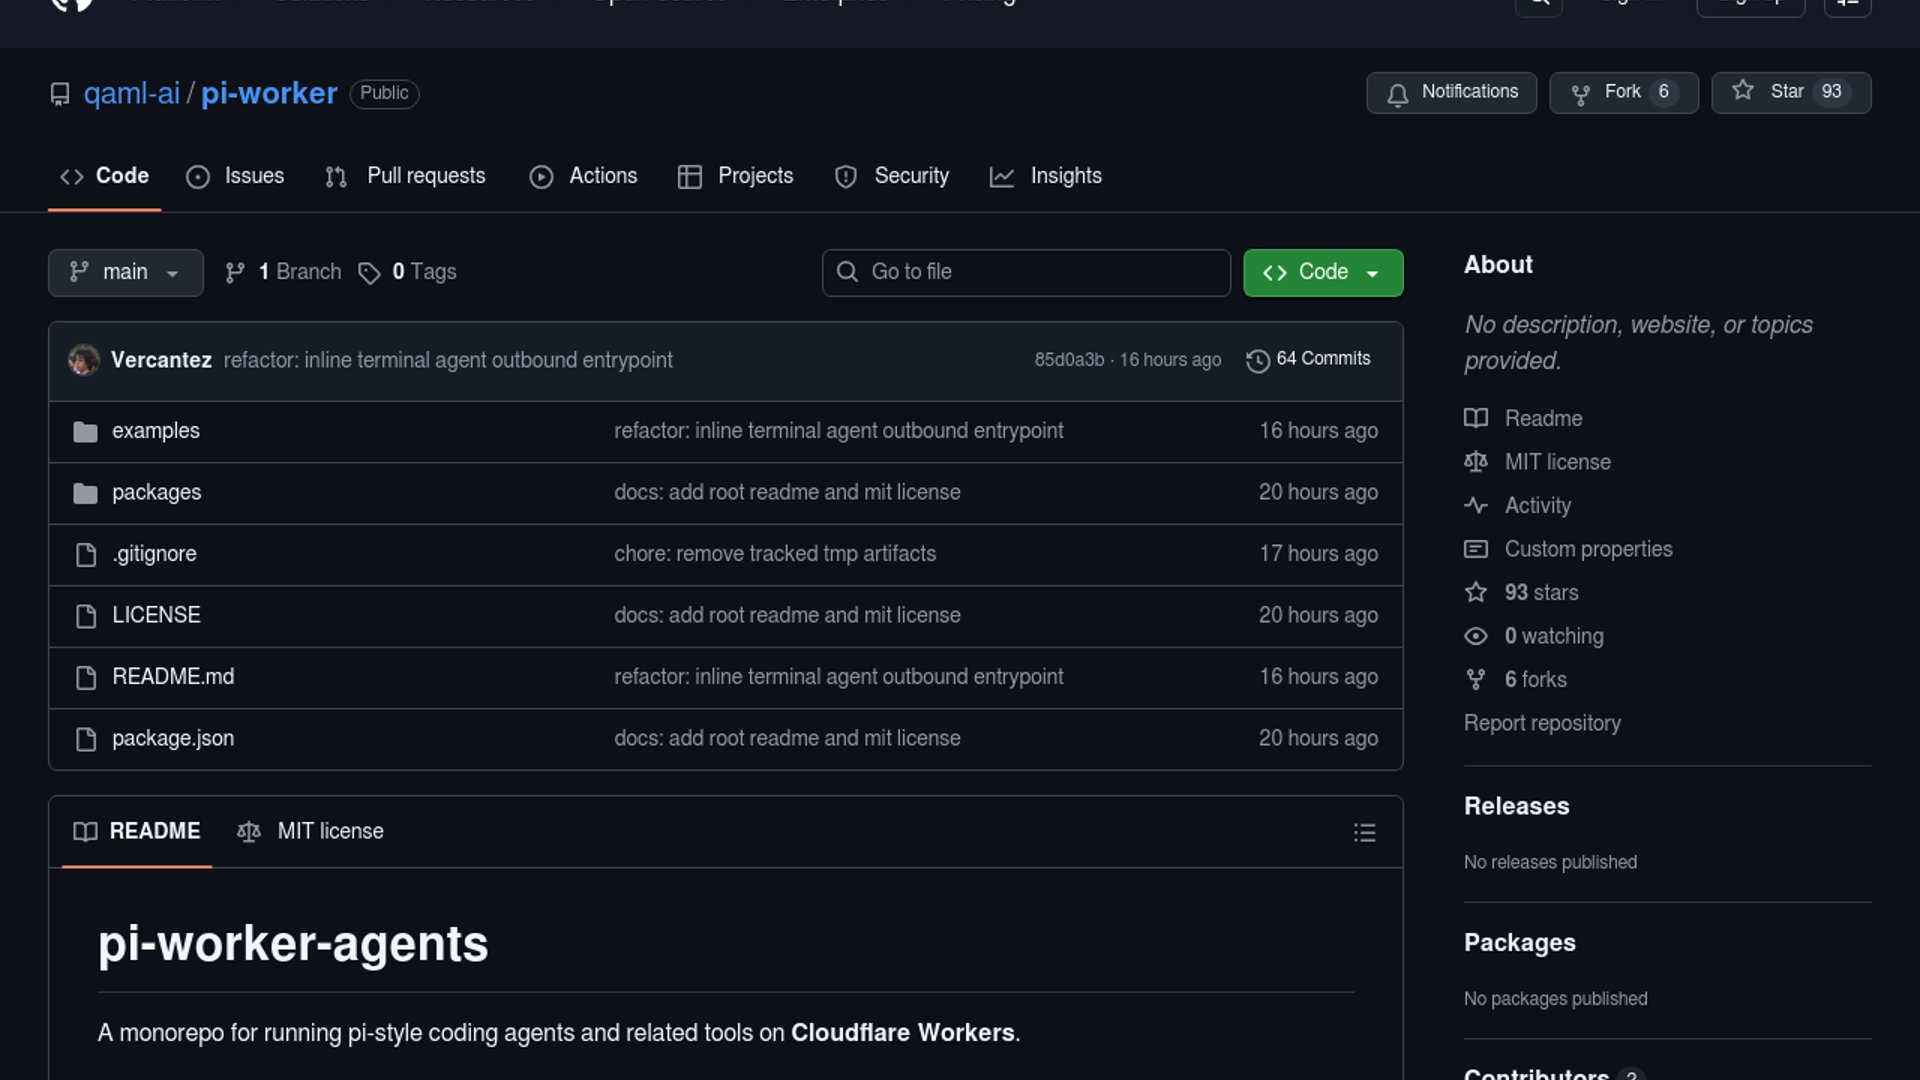Click the README outline list icon

click(1364, 833)
